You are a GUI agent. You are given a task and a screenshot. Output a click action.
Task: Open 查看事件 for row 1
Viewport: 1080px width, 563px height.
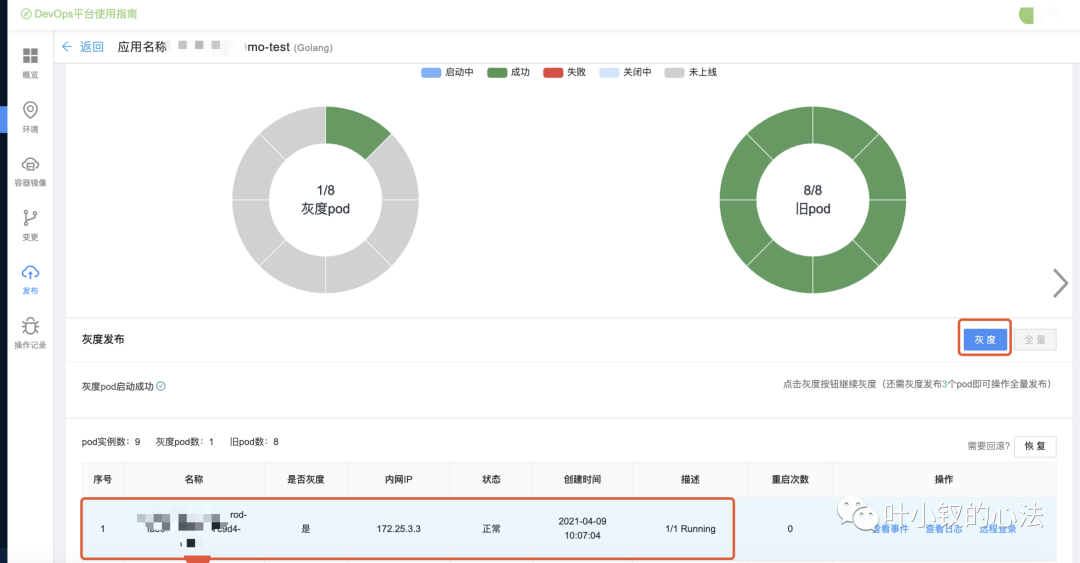[x=891, y=529]
